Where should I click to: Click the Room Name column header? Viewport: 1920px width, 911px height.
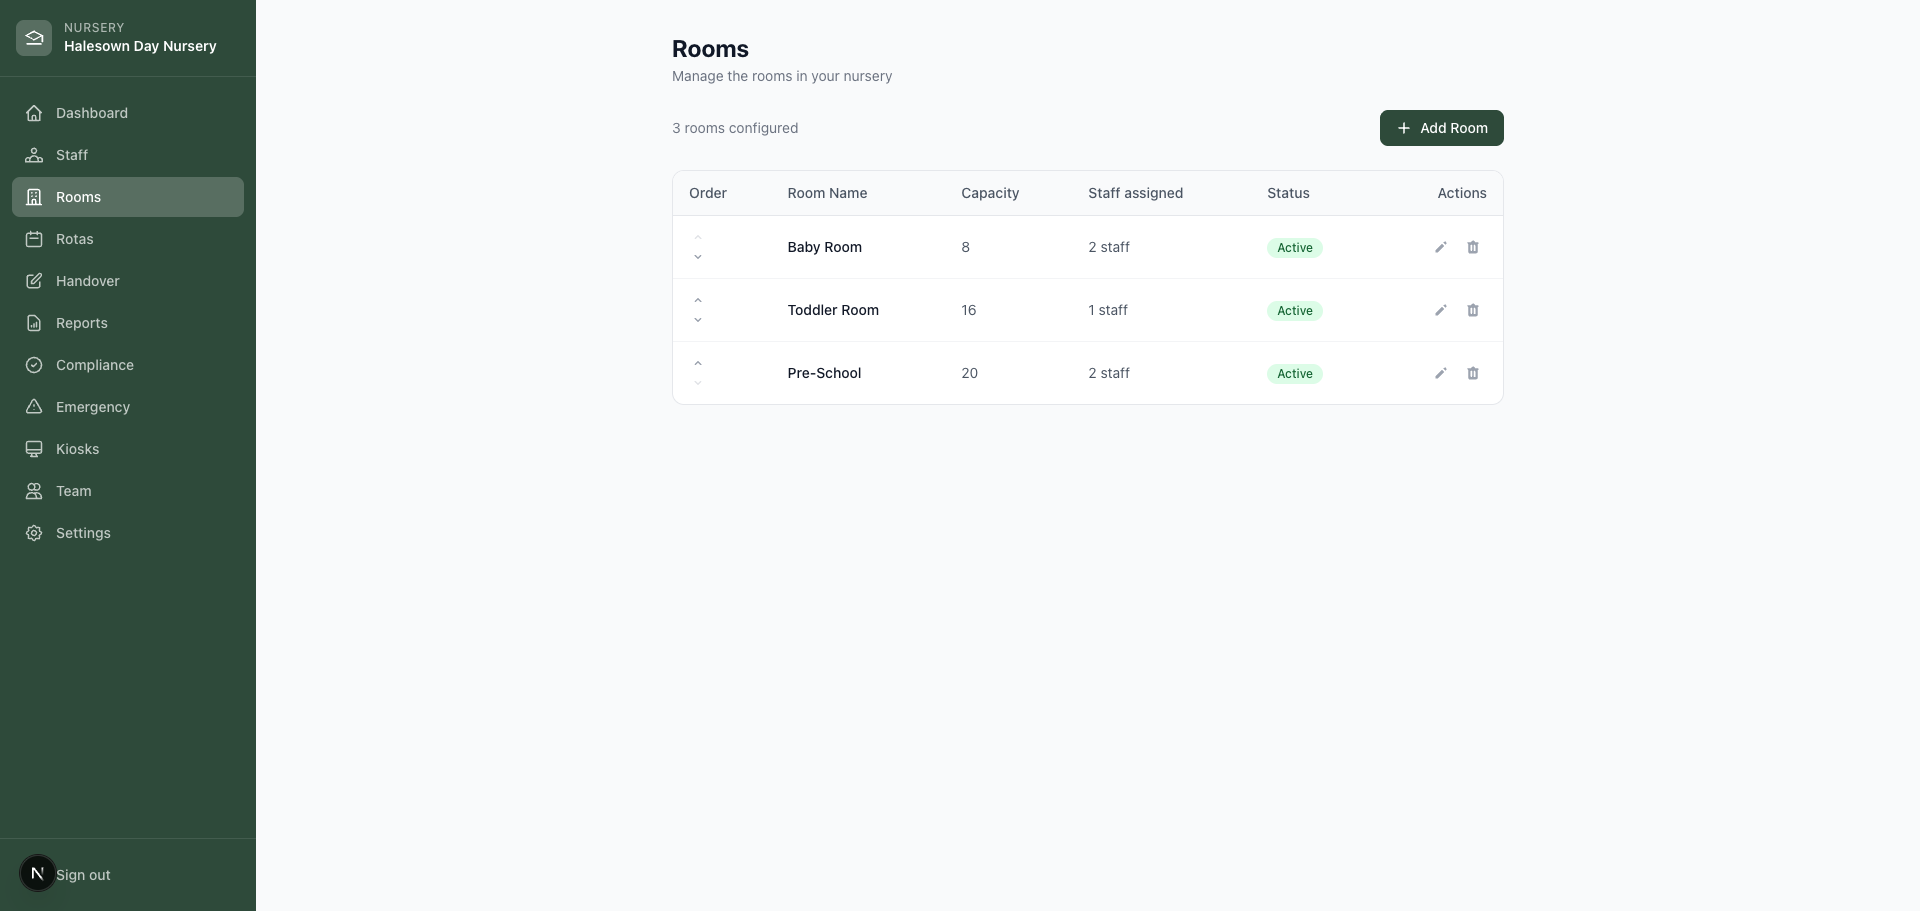[827, 193]
